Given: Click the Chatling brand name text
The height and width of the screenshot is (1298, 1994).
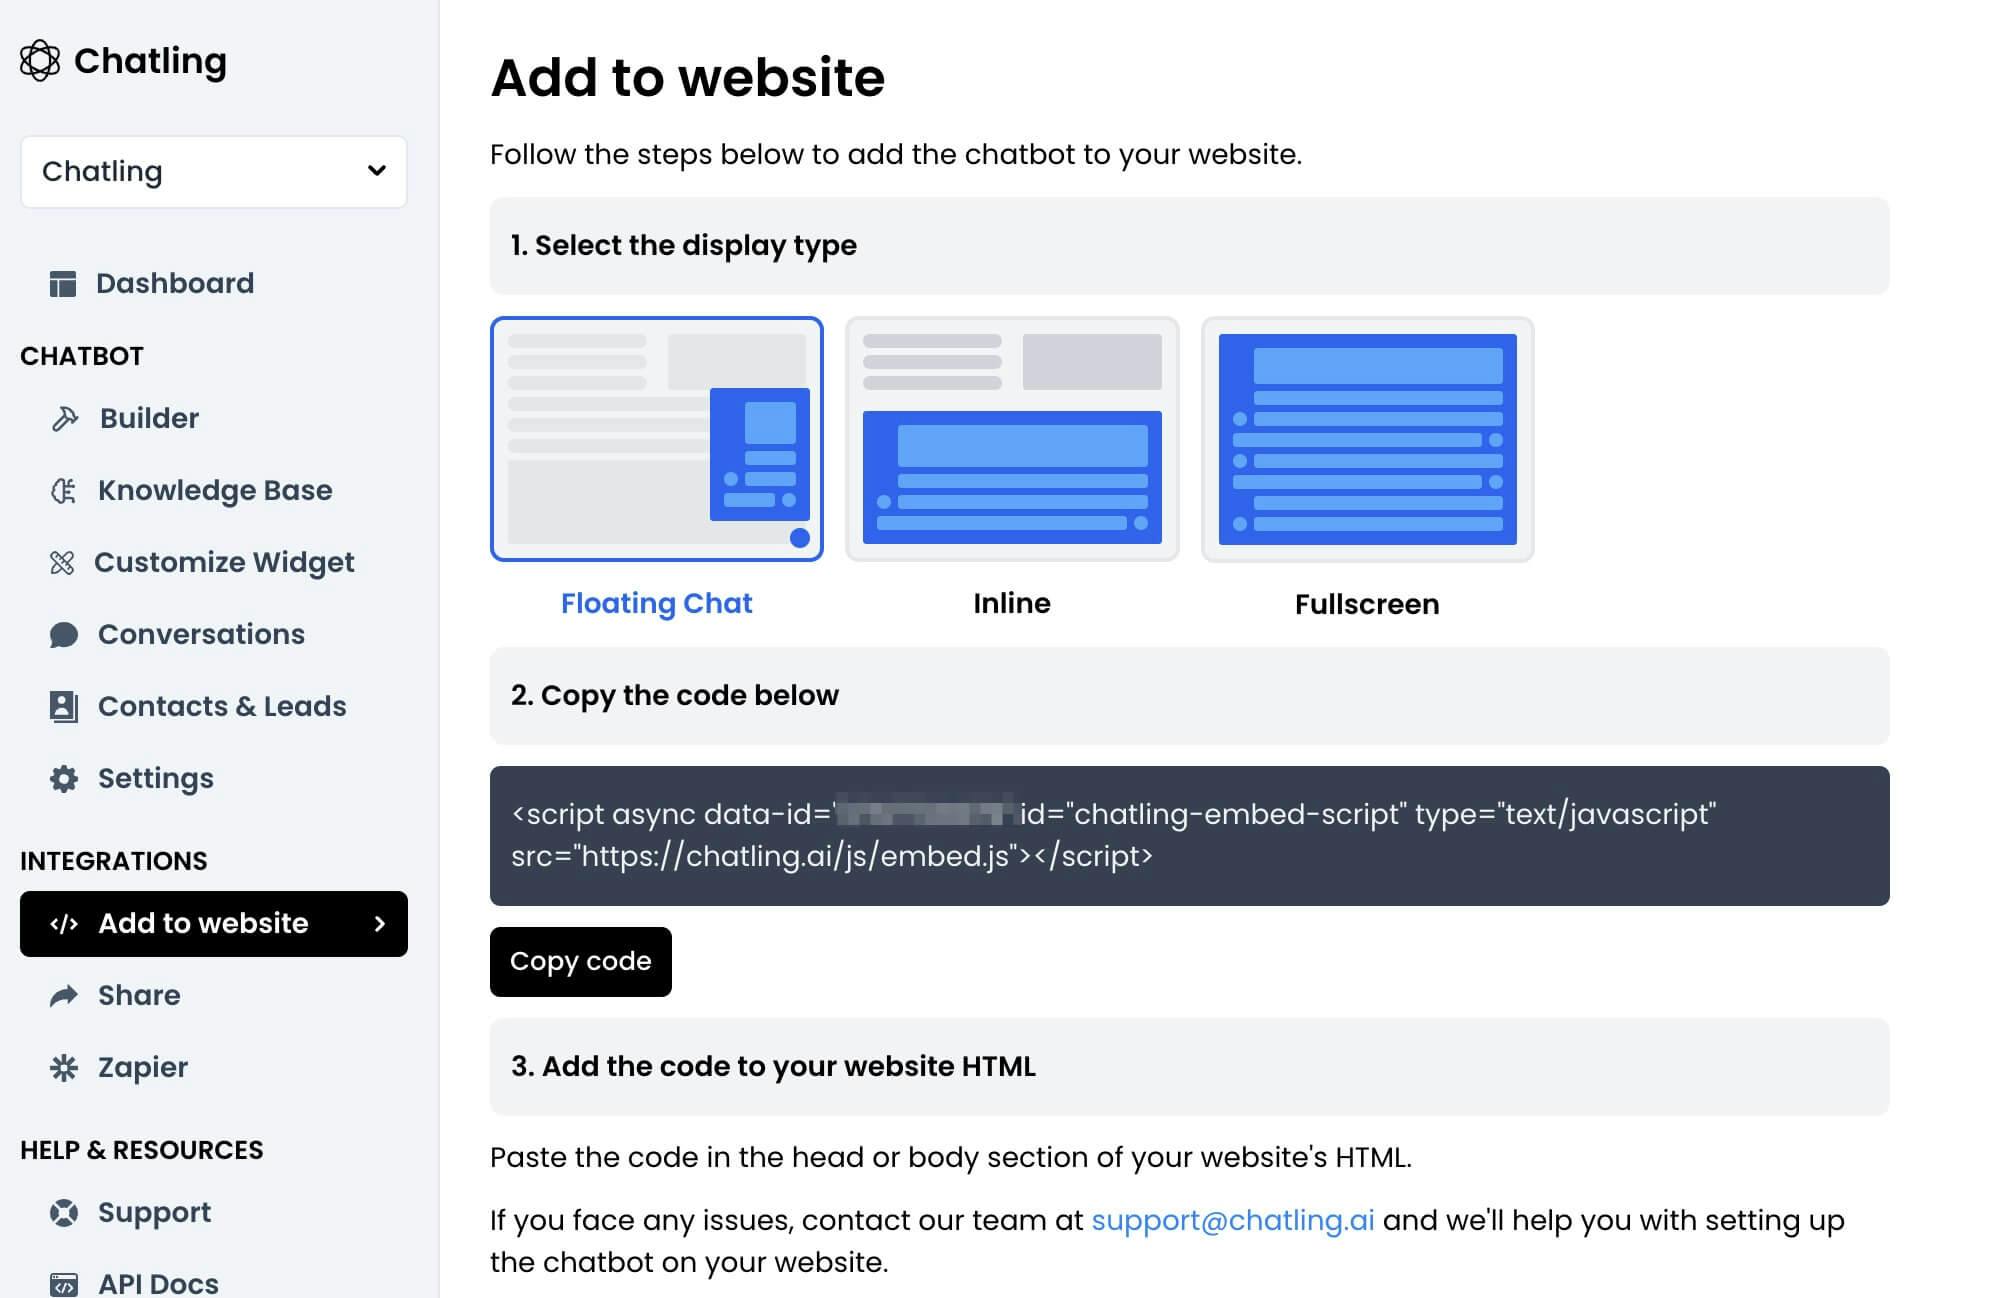Looking at the screenshot, I should point(150,62).
